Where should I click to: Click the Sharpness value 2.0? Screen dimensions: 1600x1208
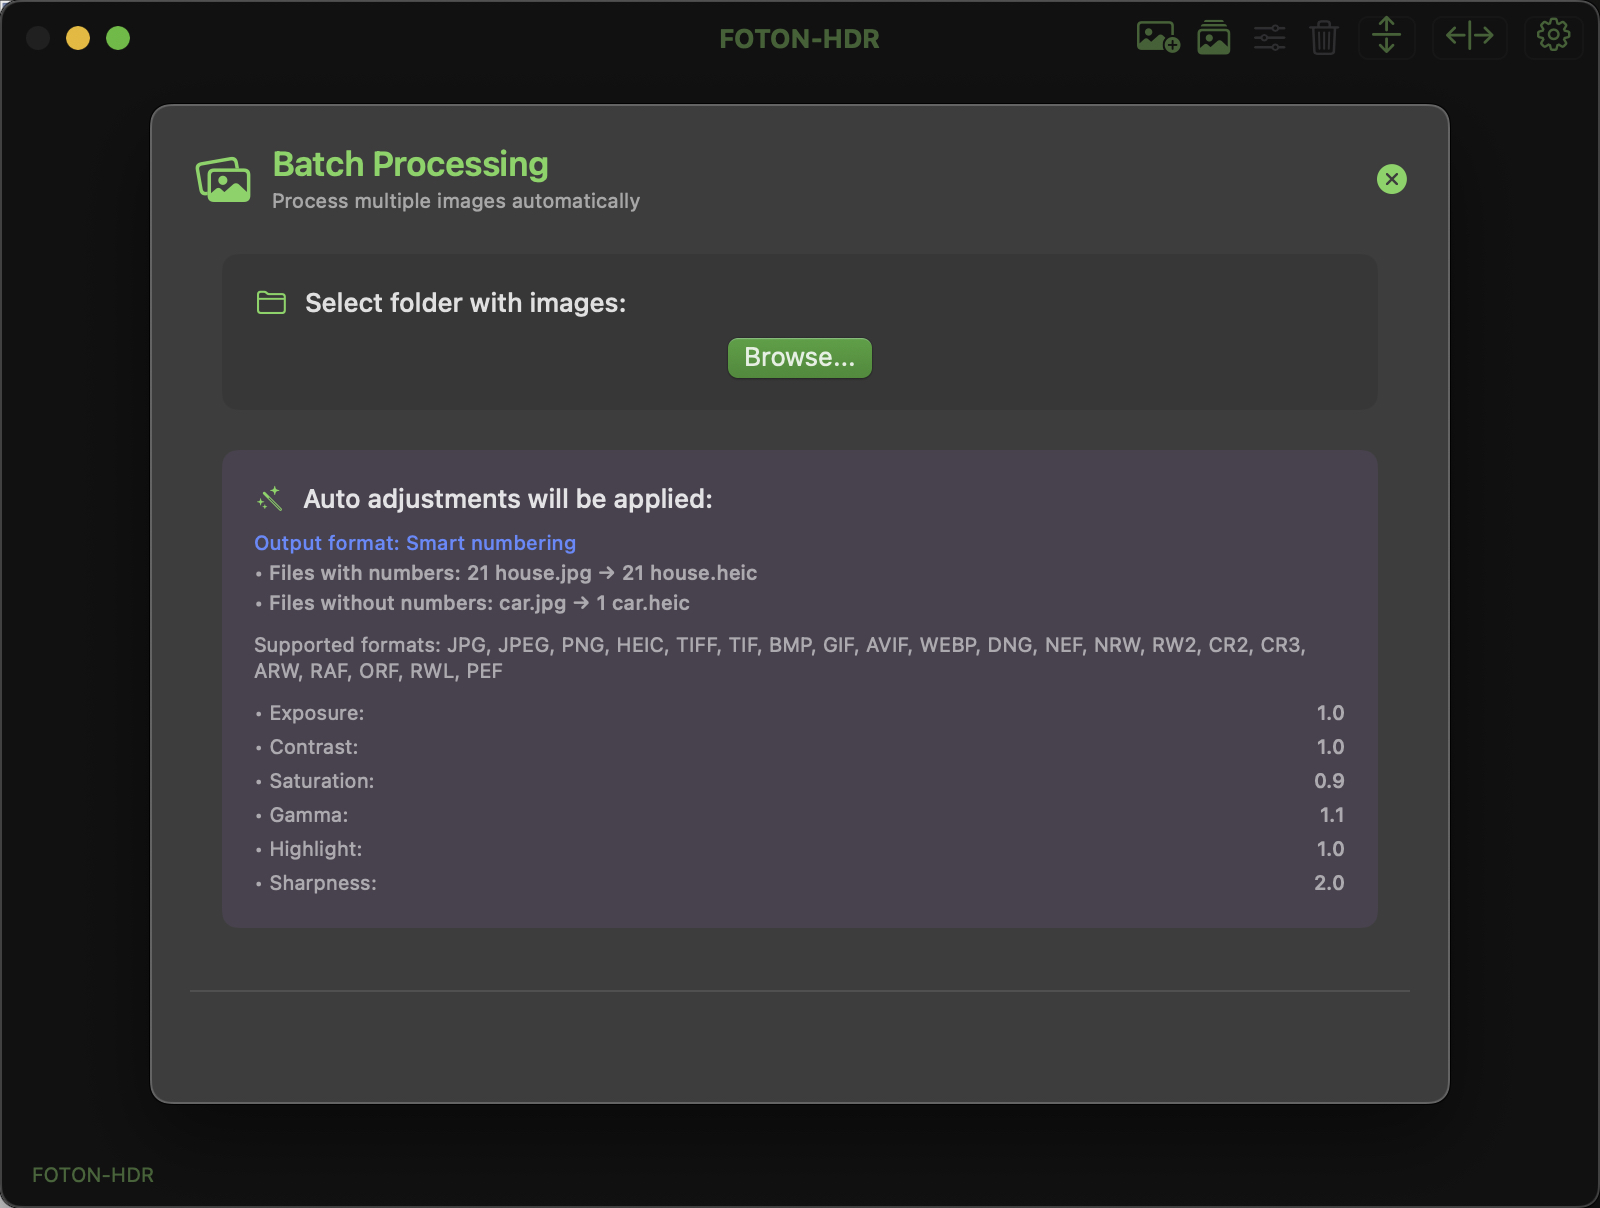coord(1329,883)
